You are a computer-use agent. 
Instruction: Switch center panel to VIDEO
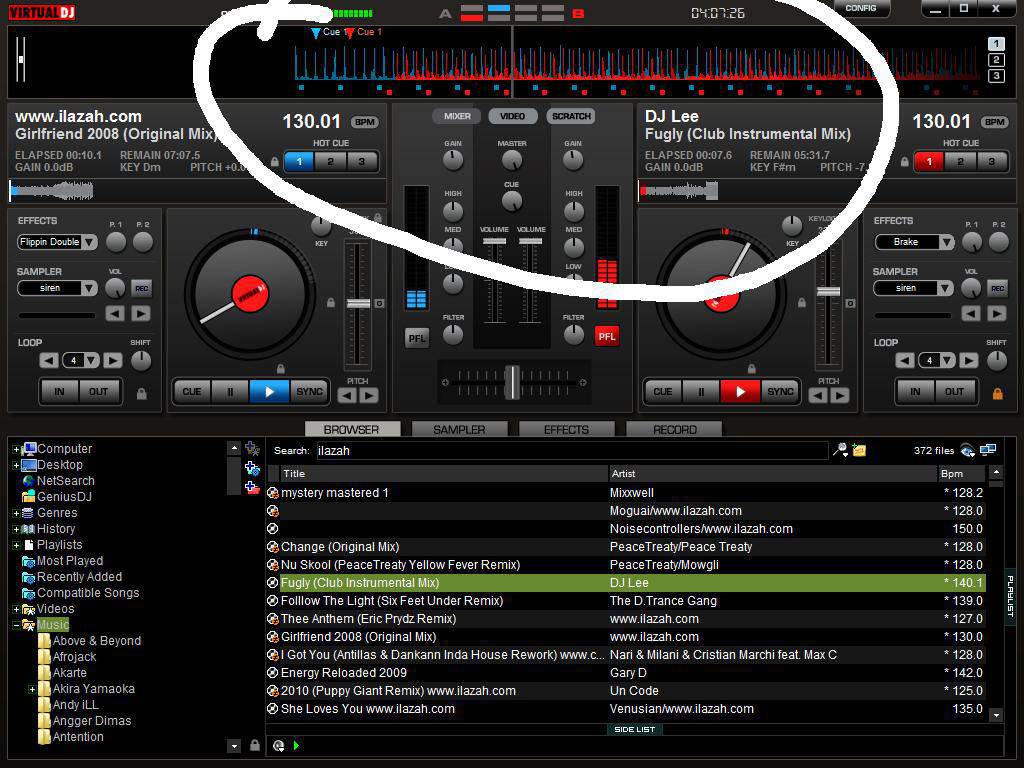[513, 116]
